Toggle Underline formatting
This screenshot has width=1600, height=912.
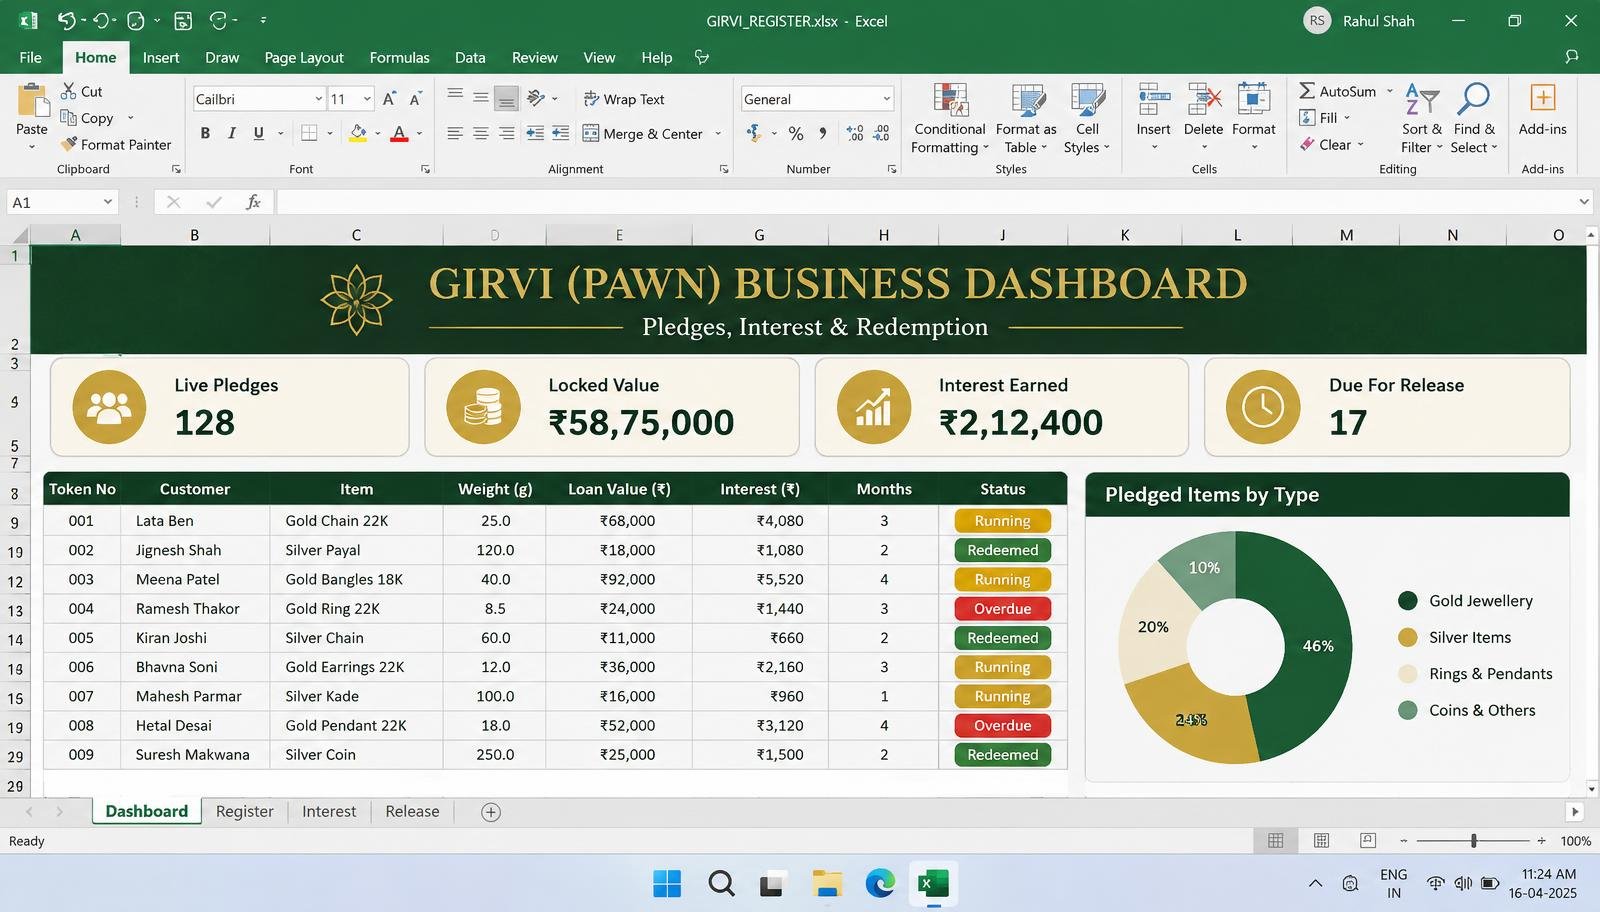(x=259, y=133)
